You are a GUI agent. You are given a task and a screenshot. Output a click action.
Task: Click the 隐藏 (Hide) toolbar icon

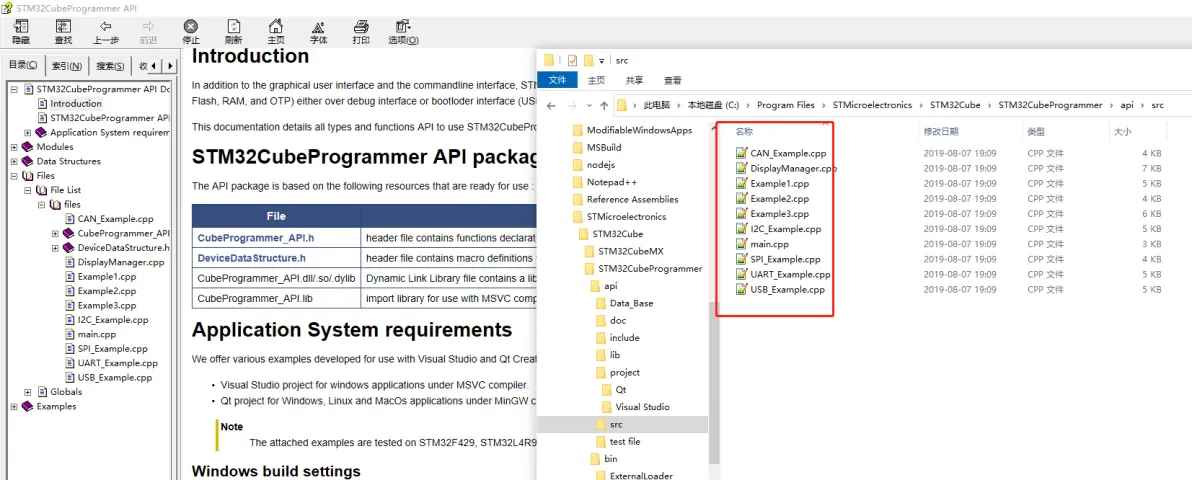pyautogui.click(x=21, y=32)
